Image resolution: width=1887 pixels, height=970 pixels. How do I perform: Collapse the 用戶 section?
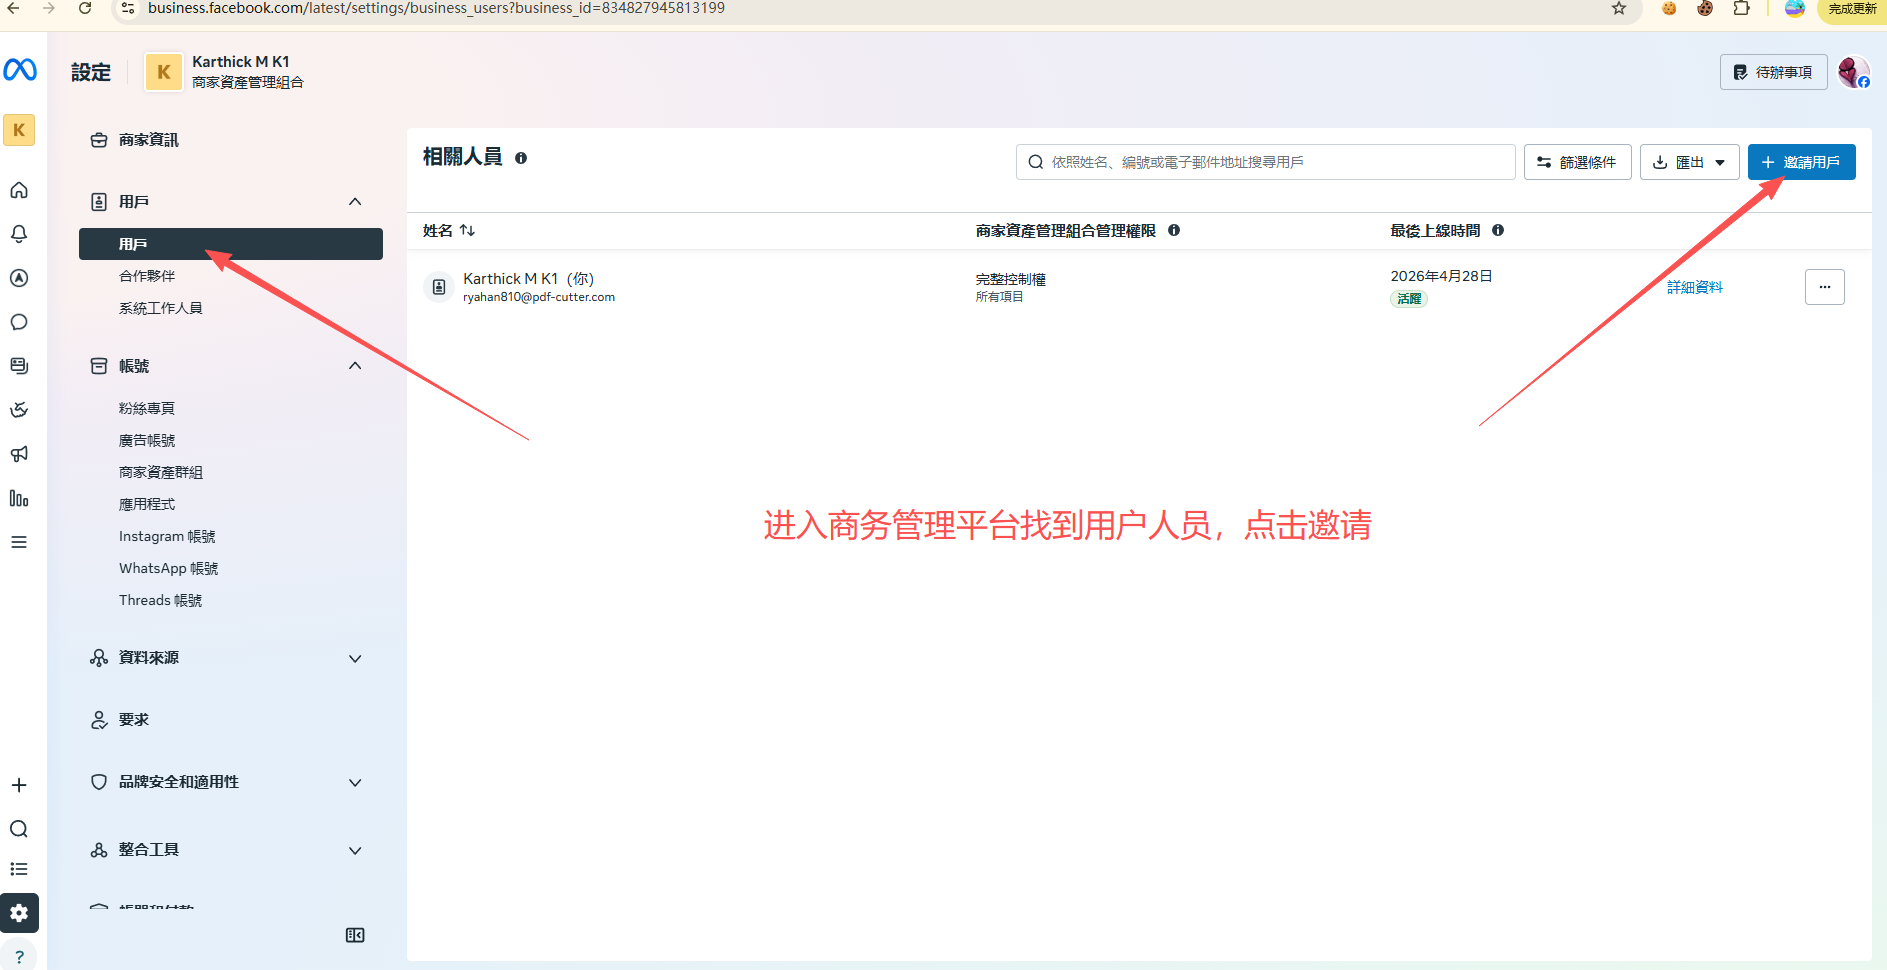[355, 202]
